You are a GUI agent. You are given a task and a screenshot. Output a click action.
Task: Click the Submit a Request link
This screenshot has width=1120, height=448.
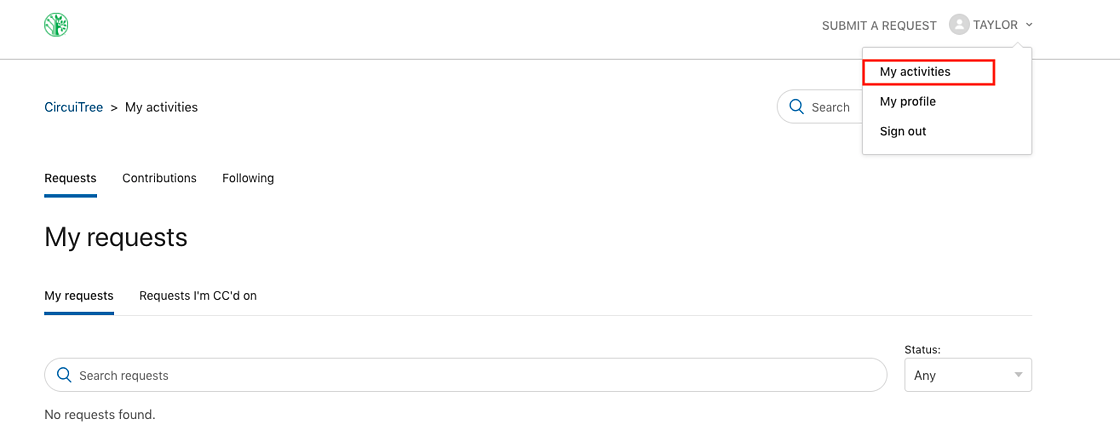pos(879,26)
